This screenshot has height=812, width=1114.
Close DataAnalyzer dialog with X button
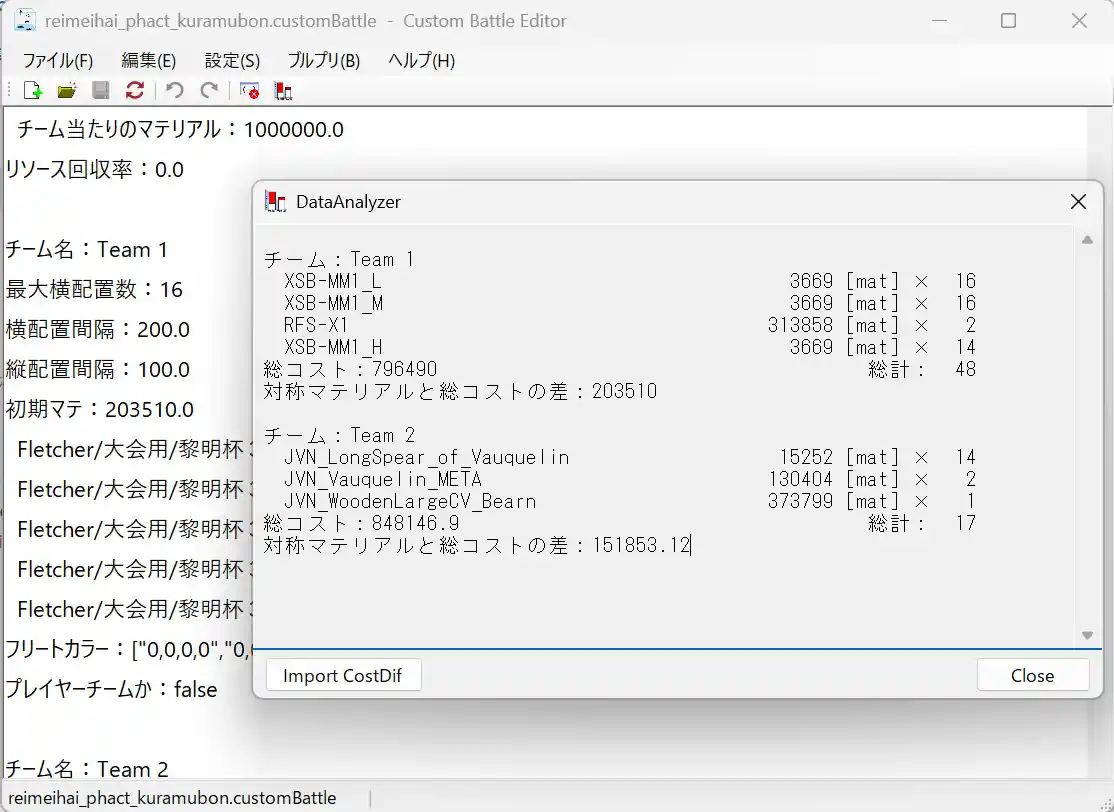click(1078, 202)
